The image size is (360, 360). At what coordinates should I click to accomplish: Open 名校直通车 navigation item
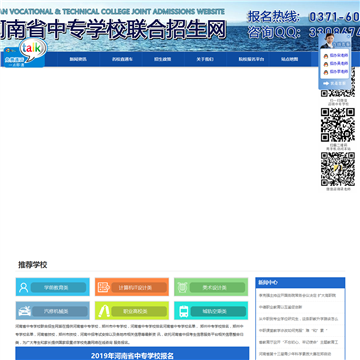[122, 59]
